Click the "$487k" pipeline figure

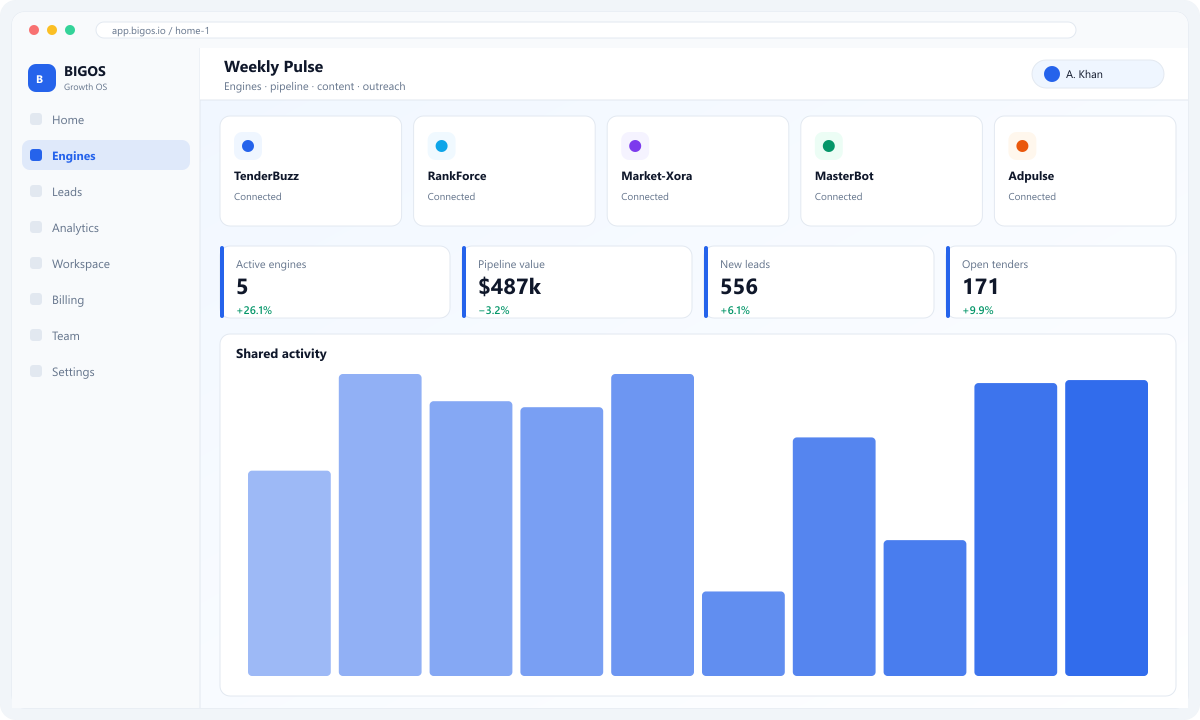[510, 287]
